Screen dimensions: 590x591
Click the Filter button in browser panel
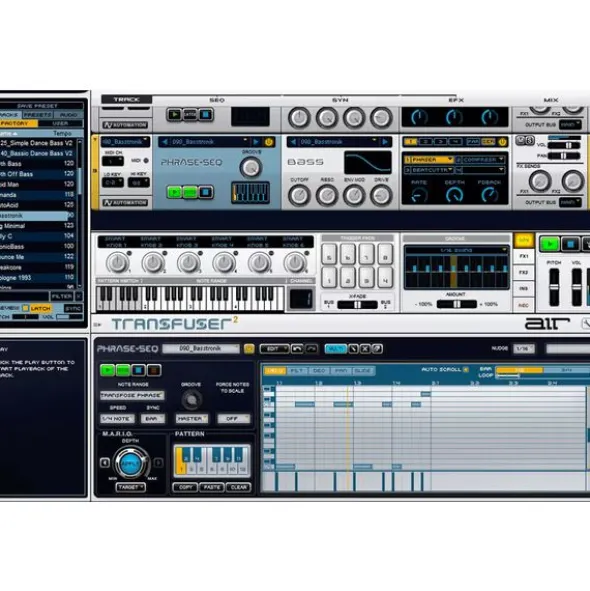[62, 296]
